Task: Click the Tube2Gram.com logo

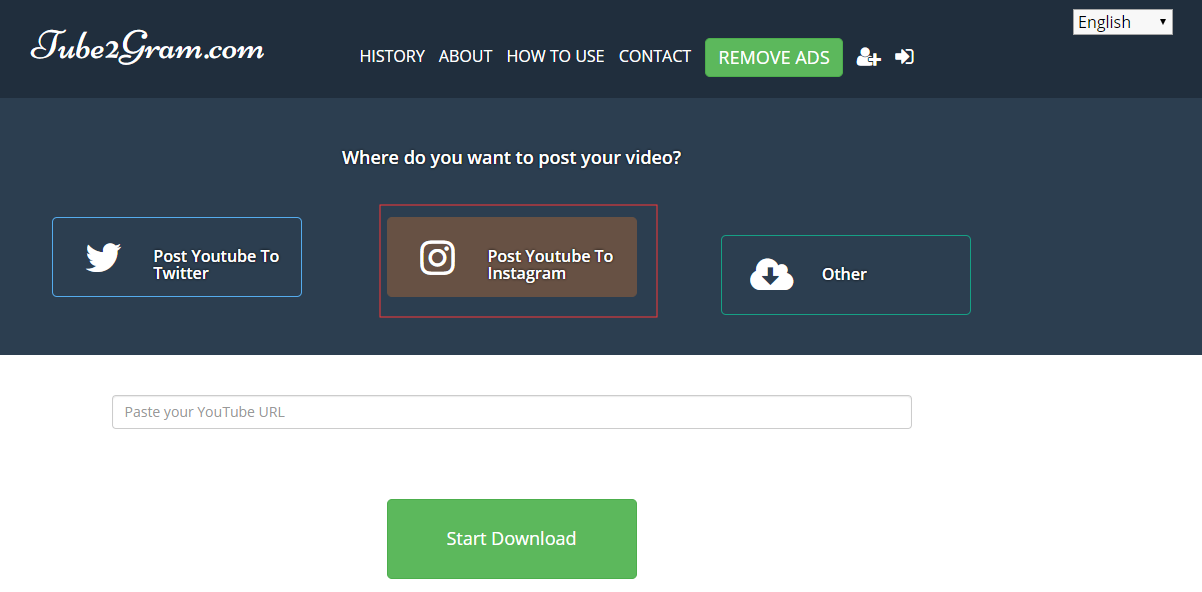Action: [x=147, y=47]
